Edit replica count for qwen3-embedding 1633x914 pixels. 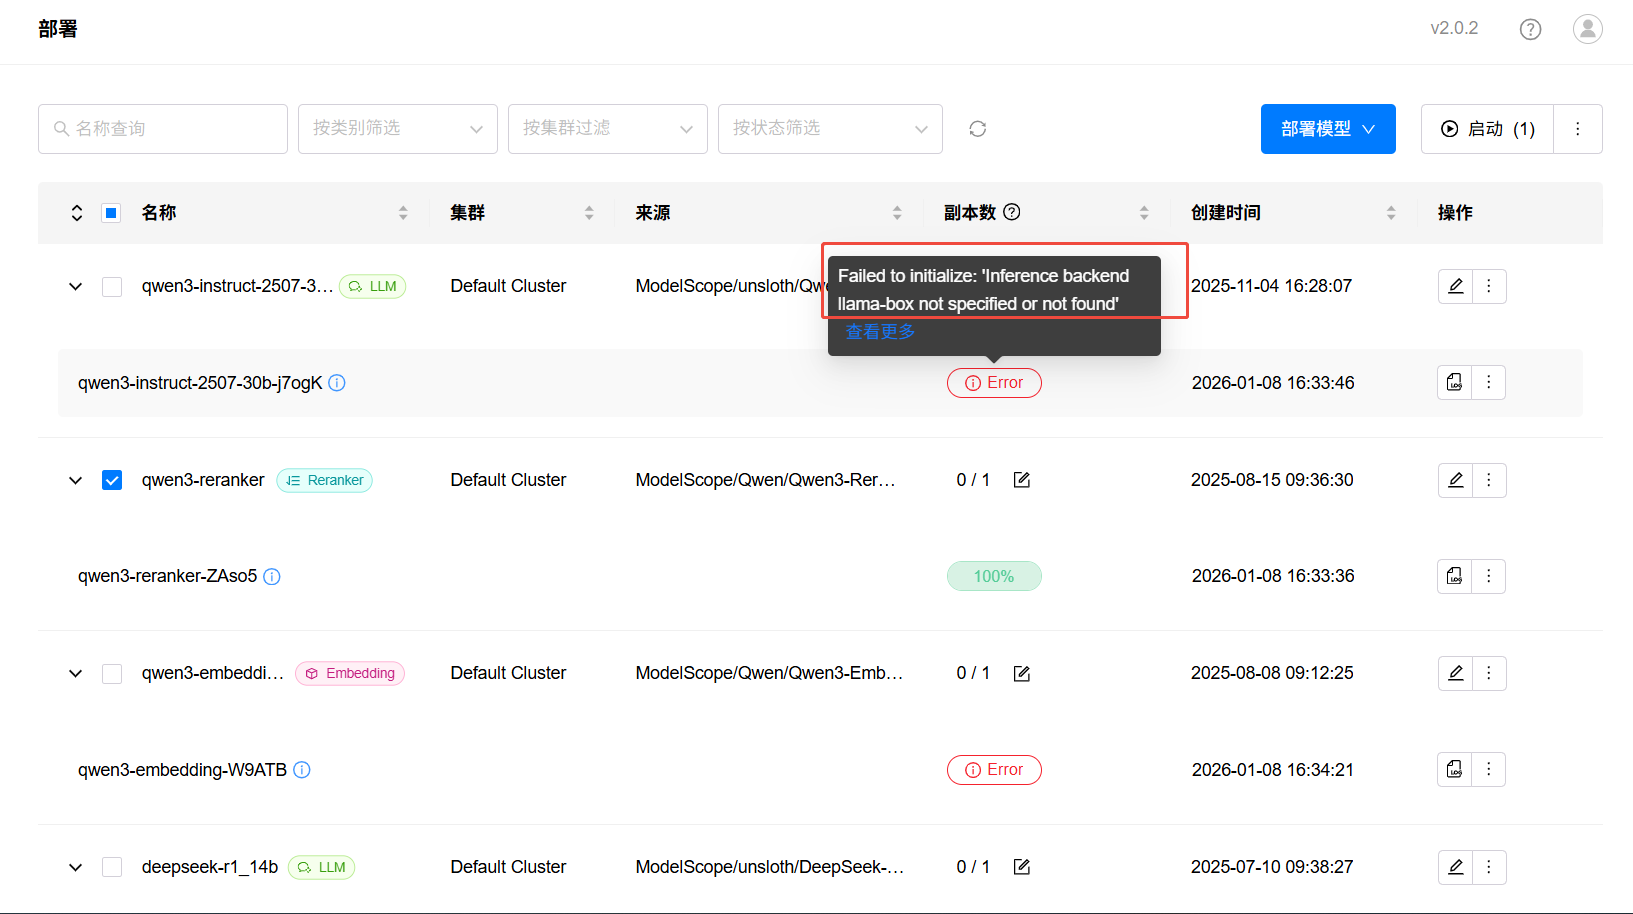click(1022, 673)
